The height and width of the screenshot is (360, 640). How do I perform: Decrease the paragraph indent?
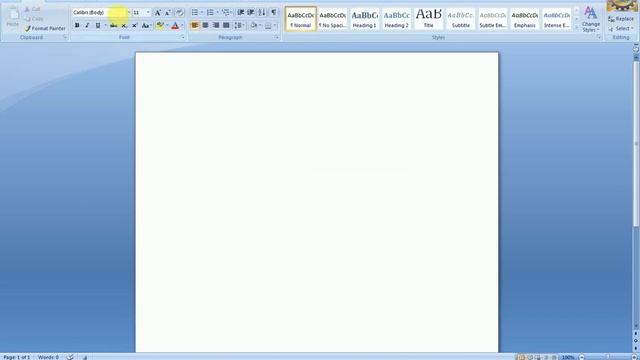[241, 12]
